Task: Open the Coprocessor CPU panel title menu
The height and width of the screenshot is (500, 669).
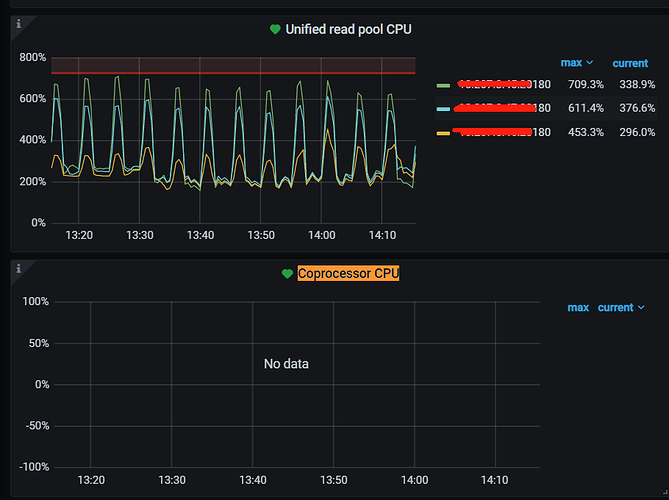Action: point(348,273)
